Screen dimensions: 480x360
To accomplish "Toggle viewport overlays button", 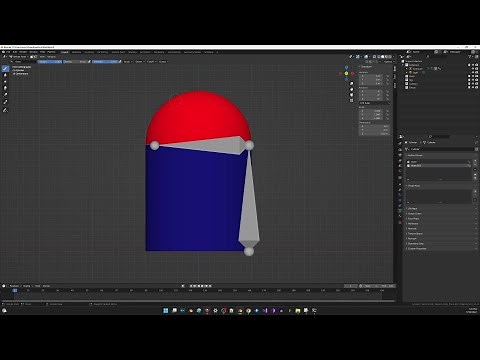I will [x=366, y=57].
